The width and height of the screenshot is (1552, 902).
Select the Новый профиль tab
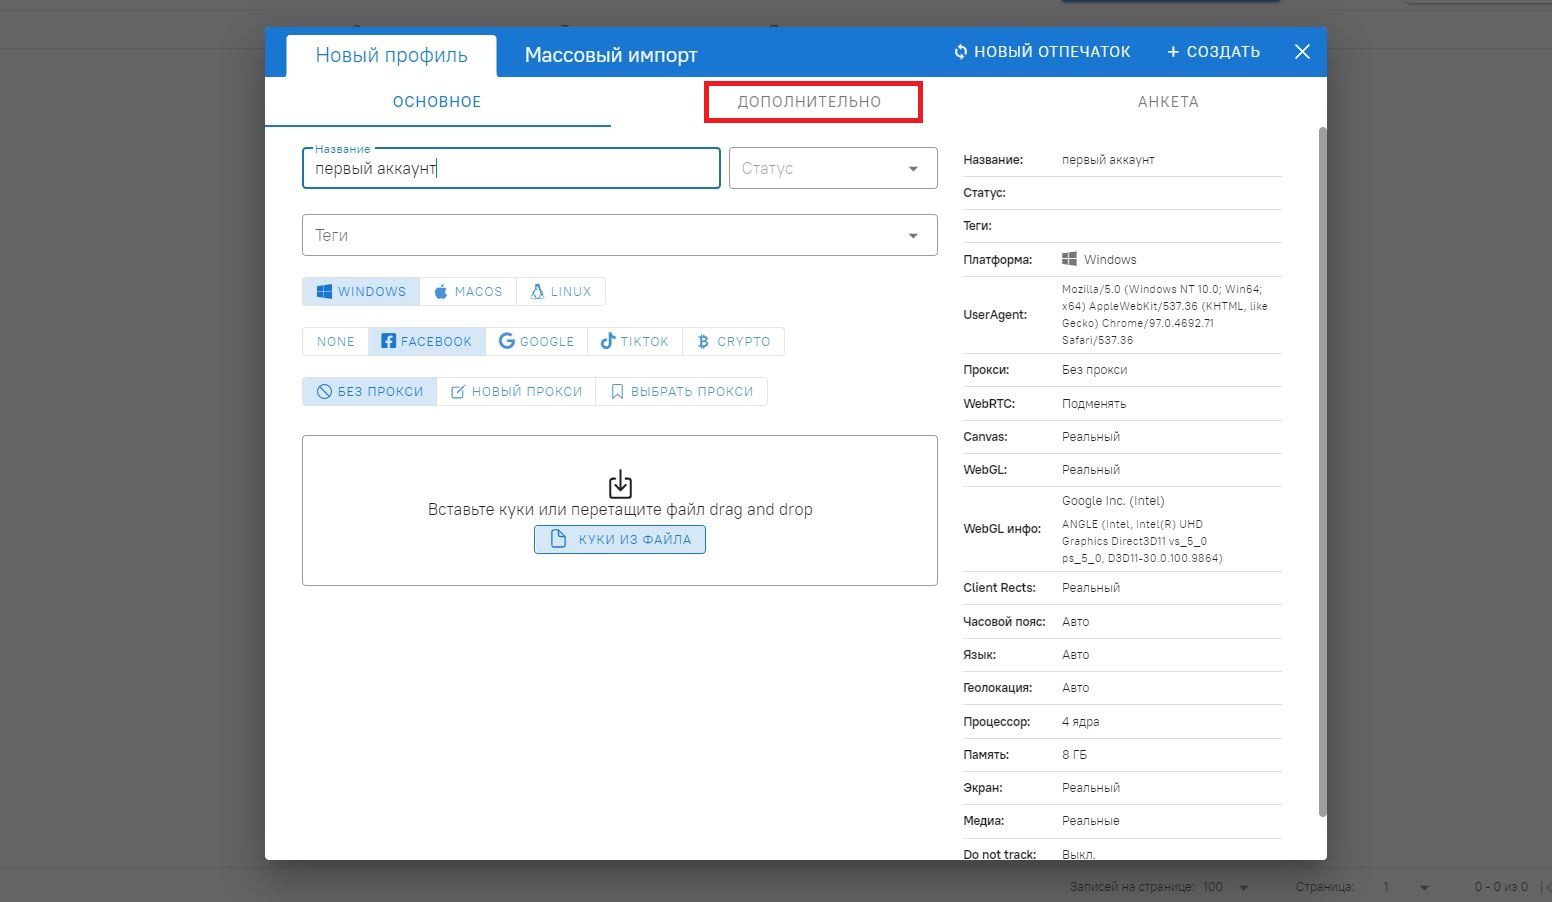(x=391, y=55)
